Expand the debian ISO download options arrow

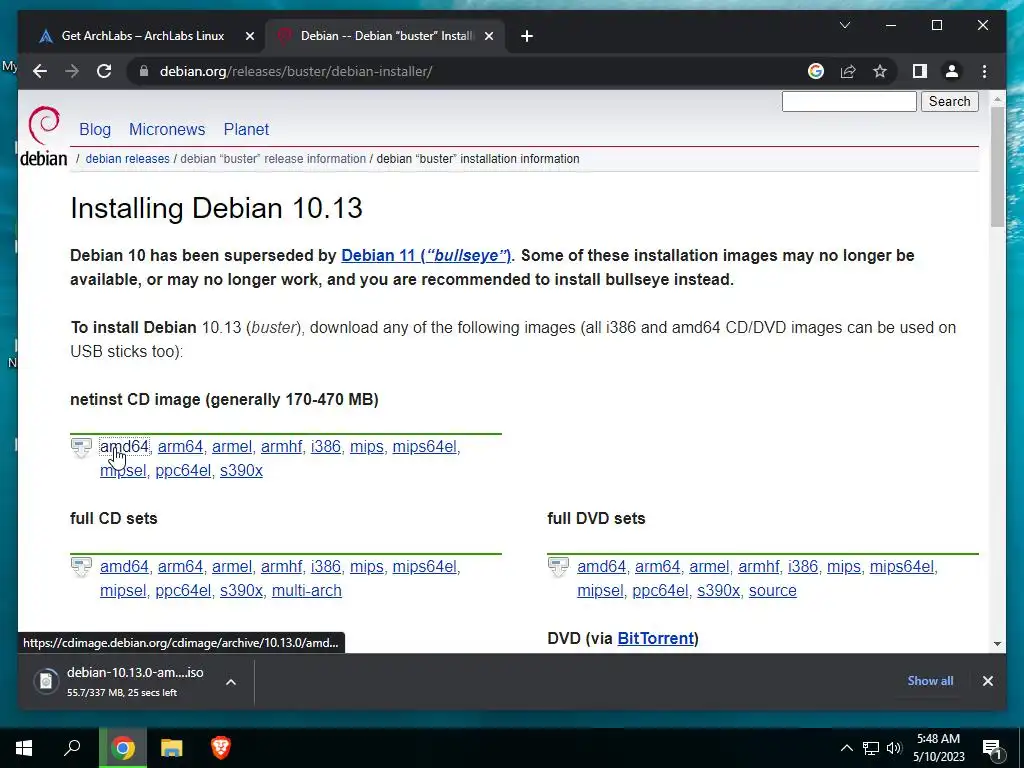pos(231,681)
